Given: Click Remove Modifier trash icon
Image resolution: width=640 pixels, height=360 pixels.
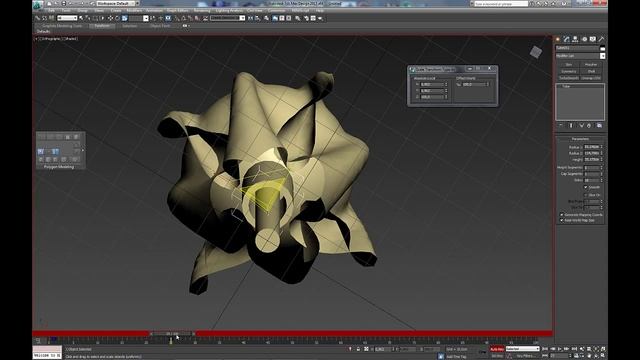Looking at the screenshot, I should (589, 125).
